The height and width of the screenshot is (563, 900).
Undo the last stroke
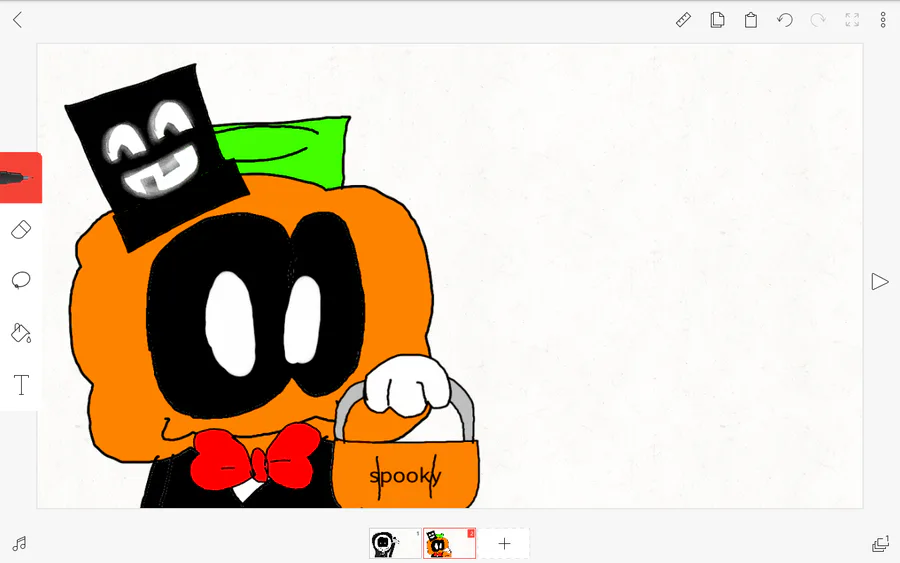785,20
